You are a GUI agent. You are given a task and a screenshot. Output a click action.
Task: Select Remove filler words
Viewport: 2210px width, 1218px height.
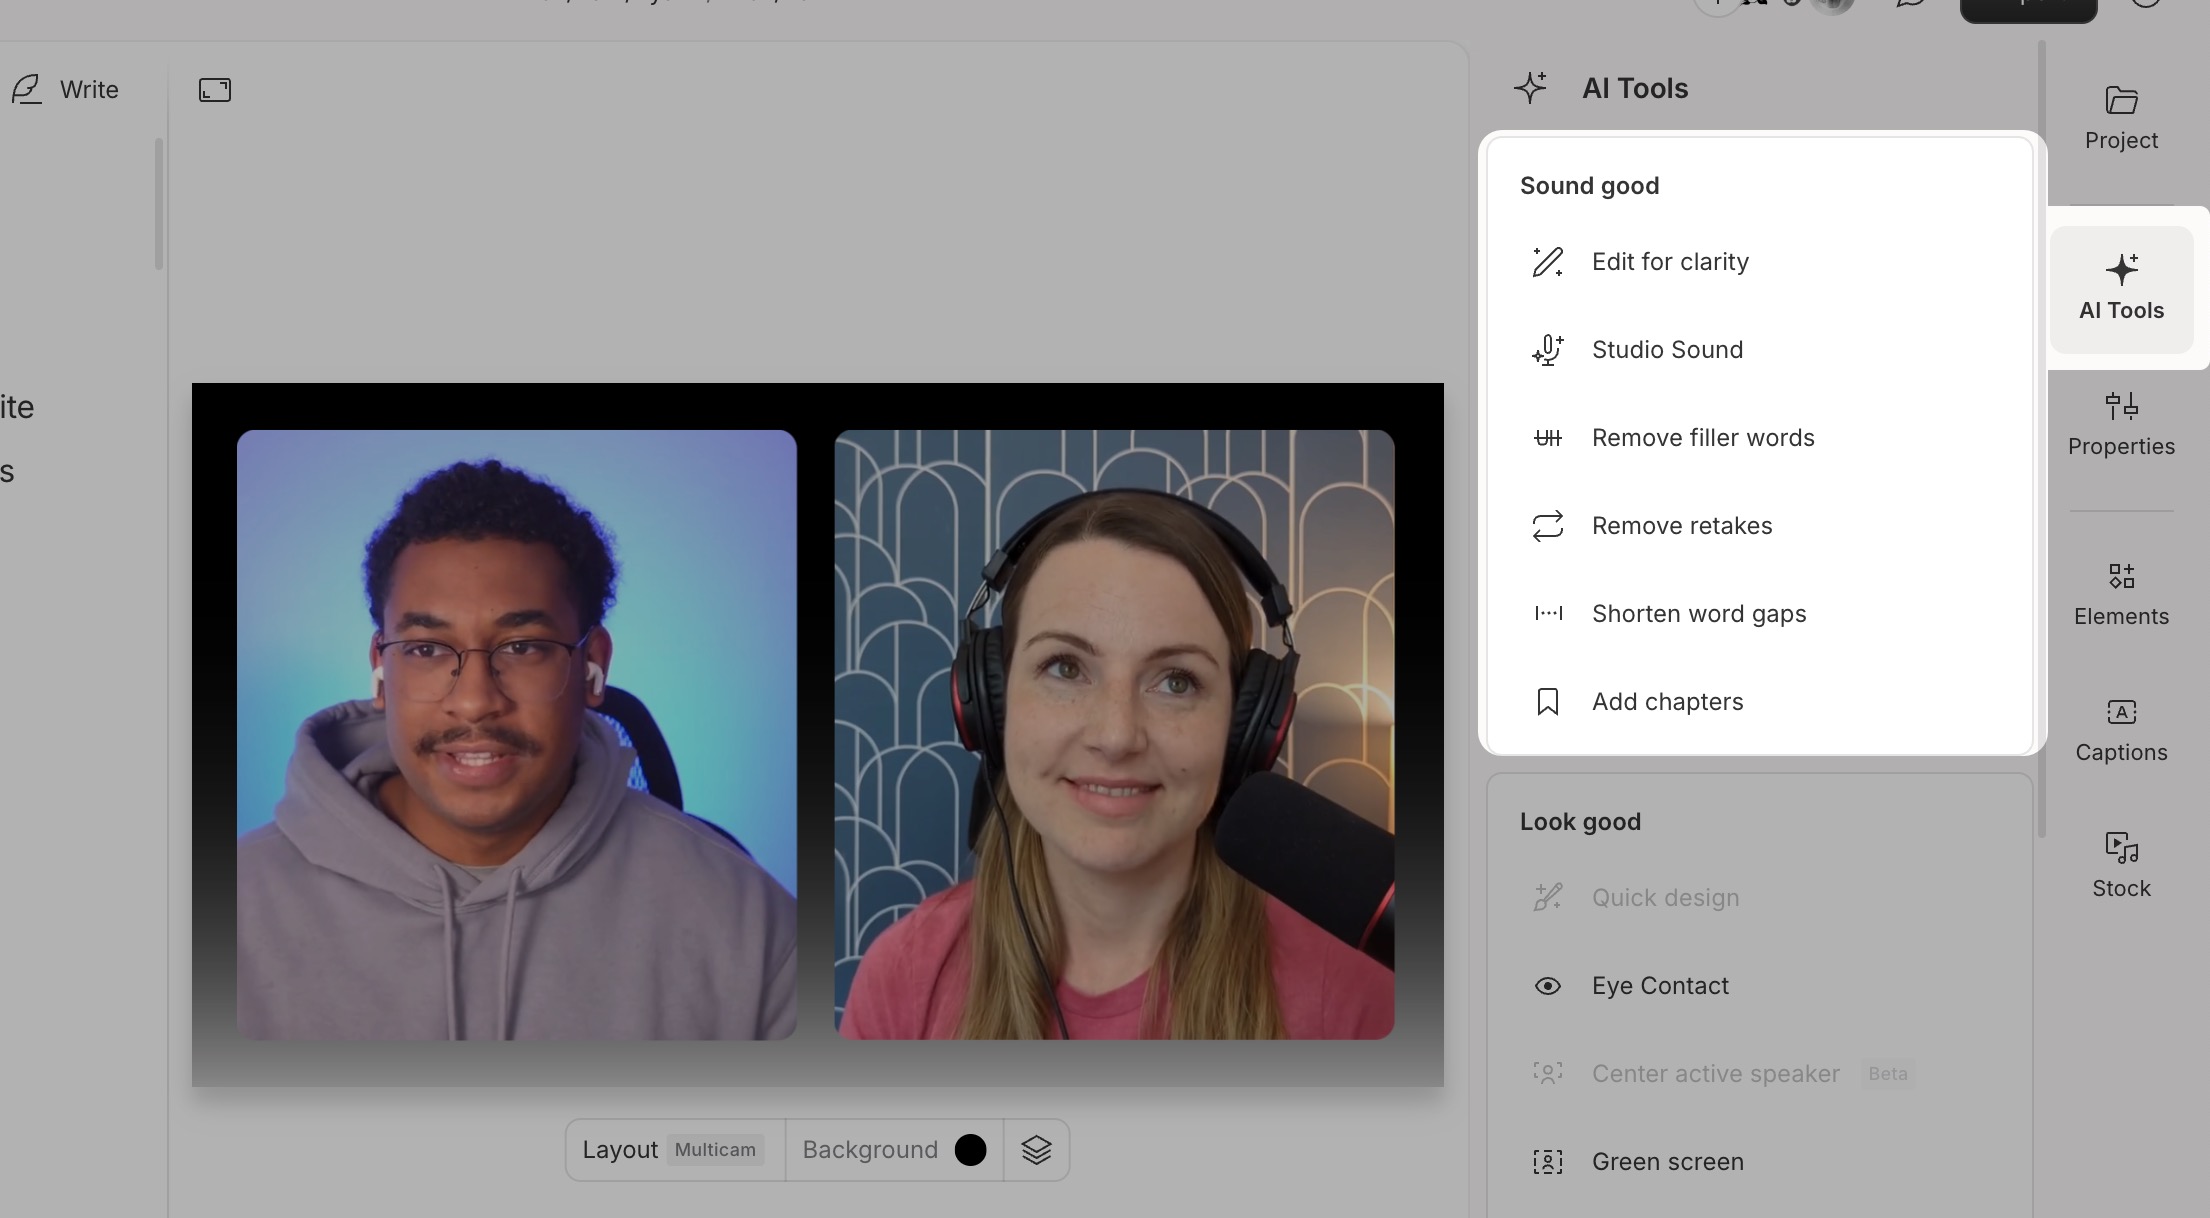pos(1703,437)
